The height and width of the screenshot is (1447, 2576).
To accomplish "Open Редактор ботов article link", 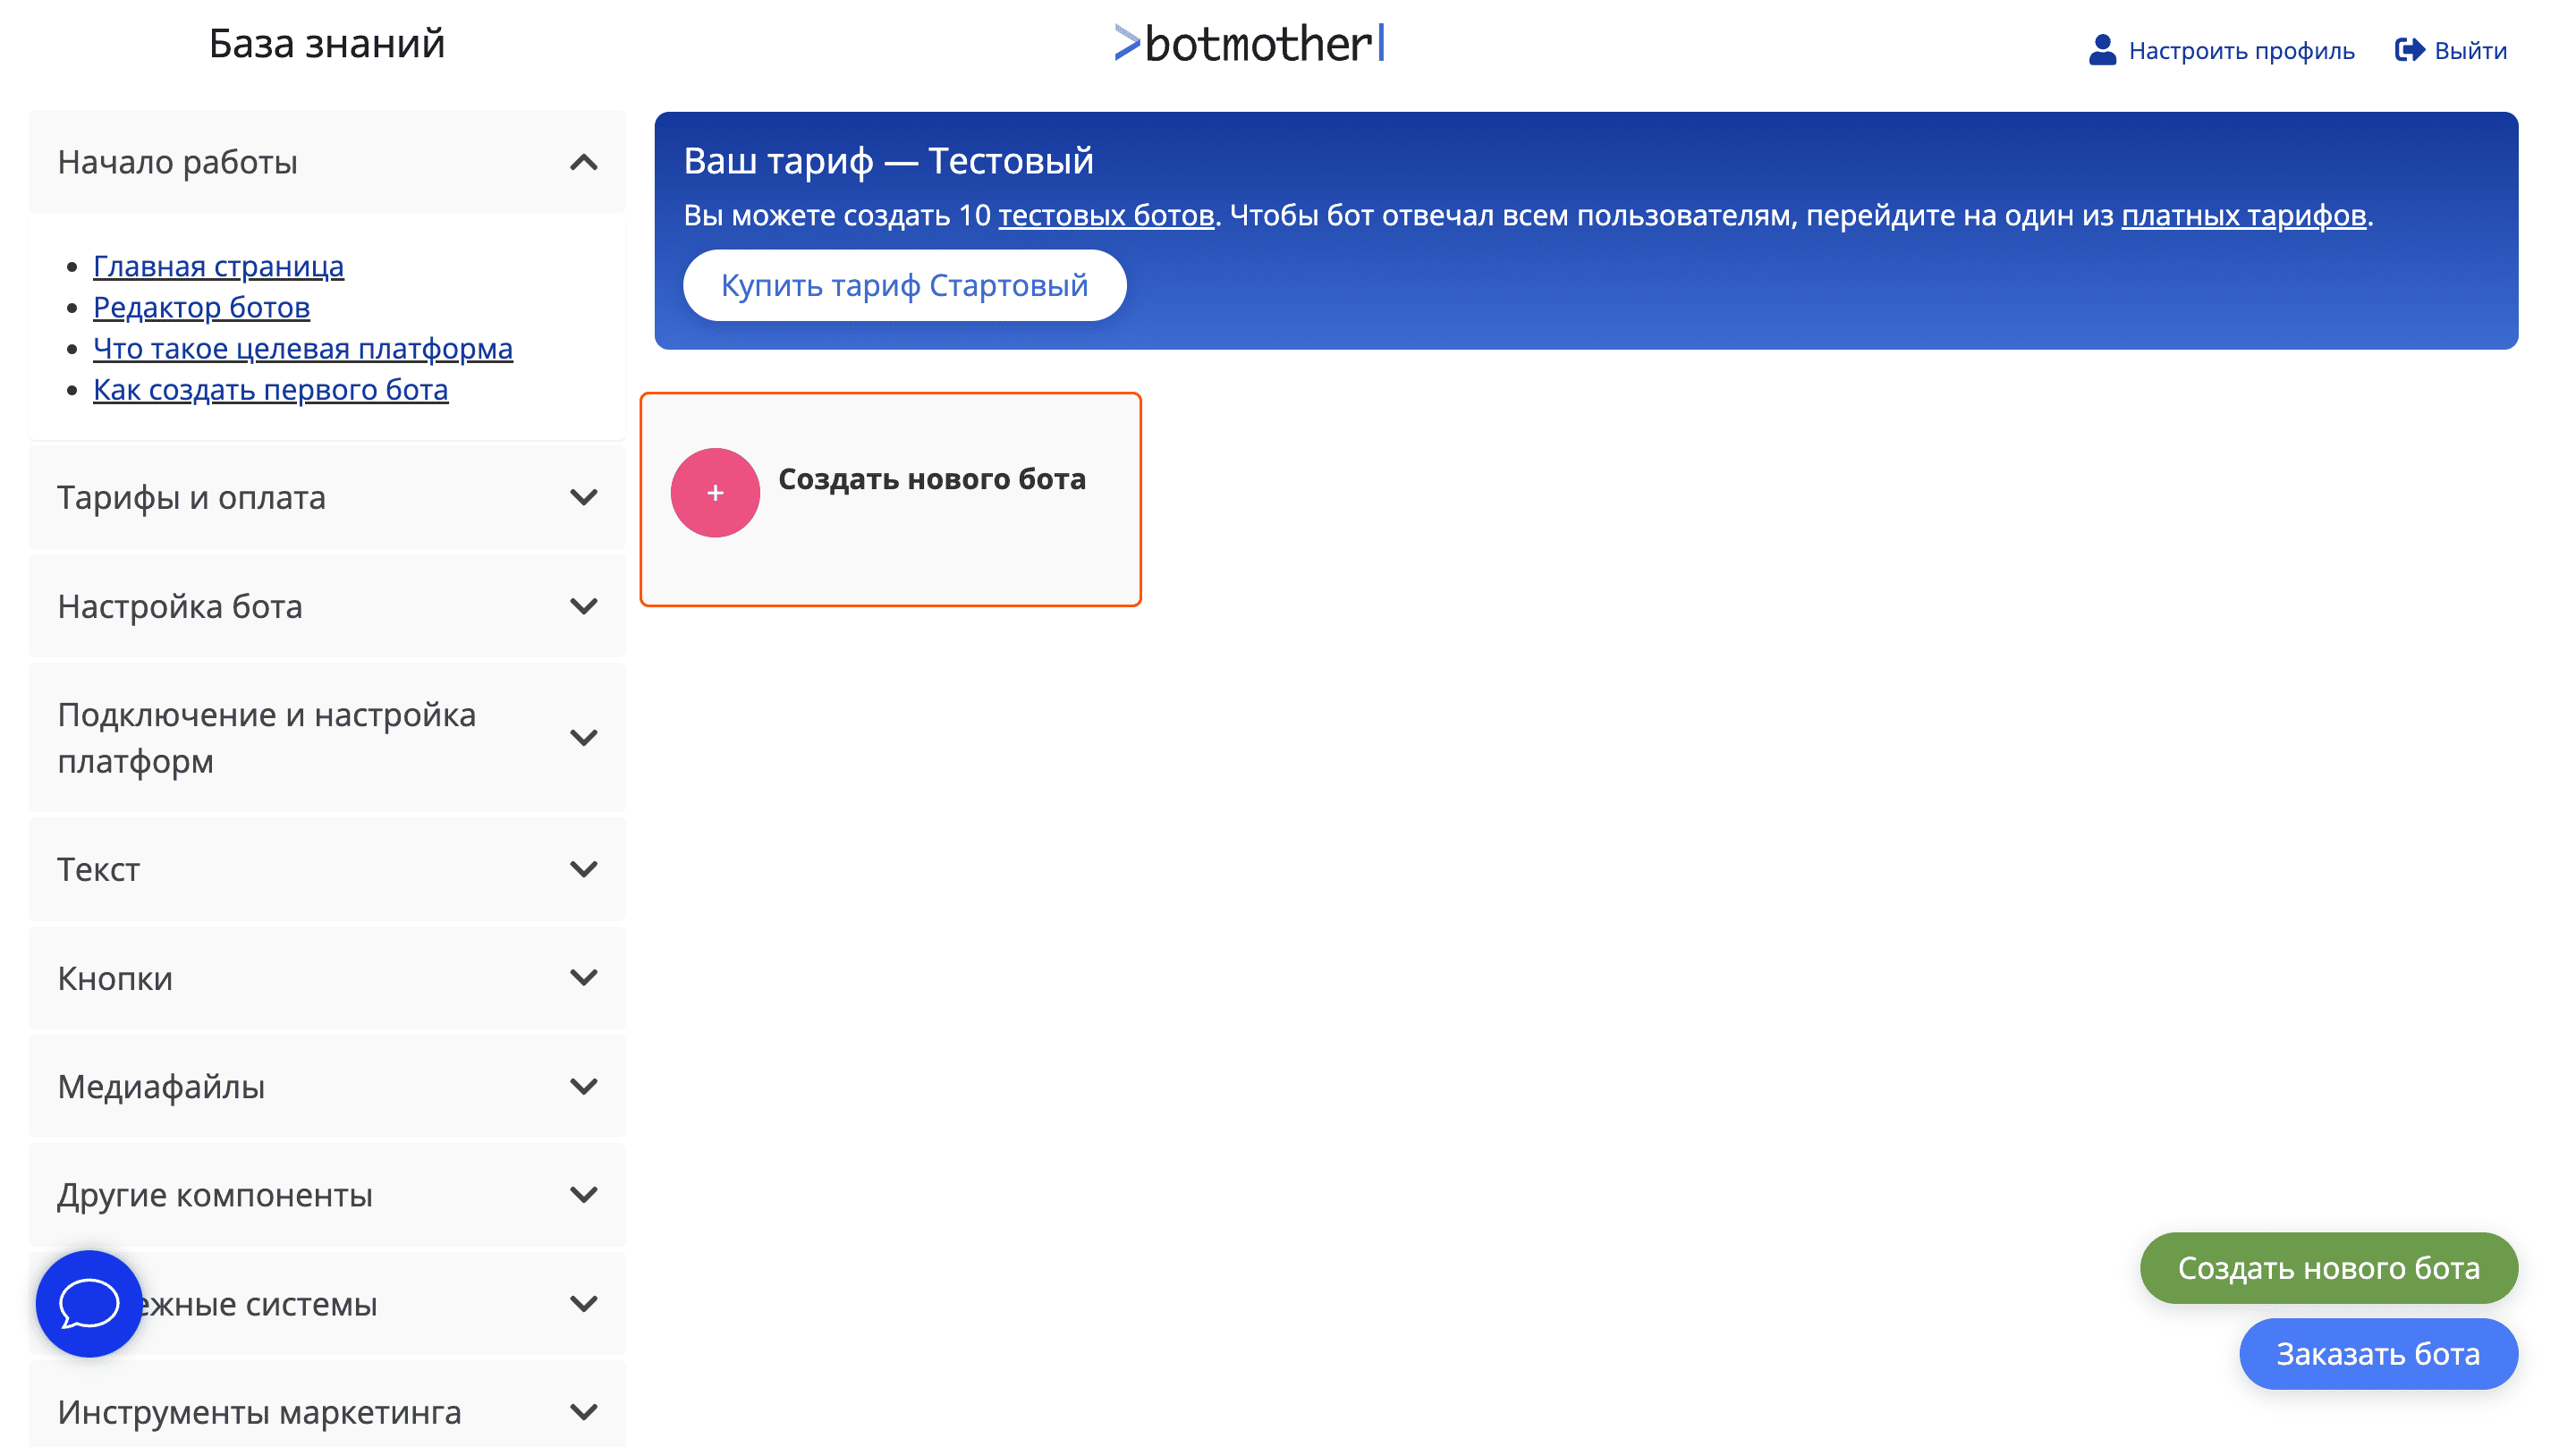I will [x=201, y=307].
